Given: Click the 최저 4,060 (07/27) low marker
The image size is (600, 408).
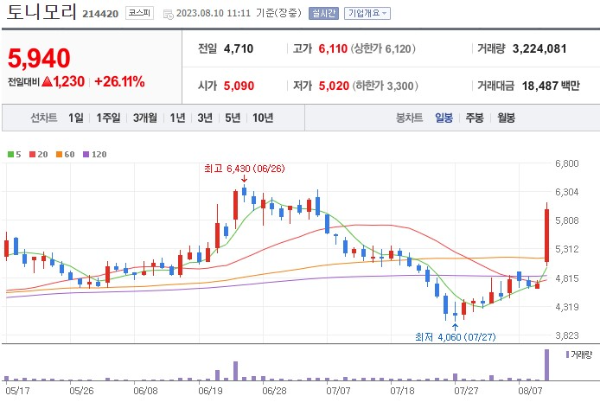Looking at the screenshot, I should pyautogui.click(x=455, y=337).
